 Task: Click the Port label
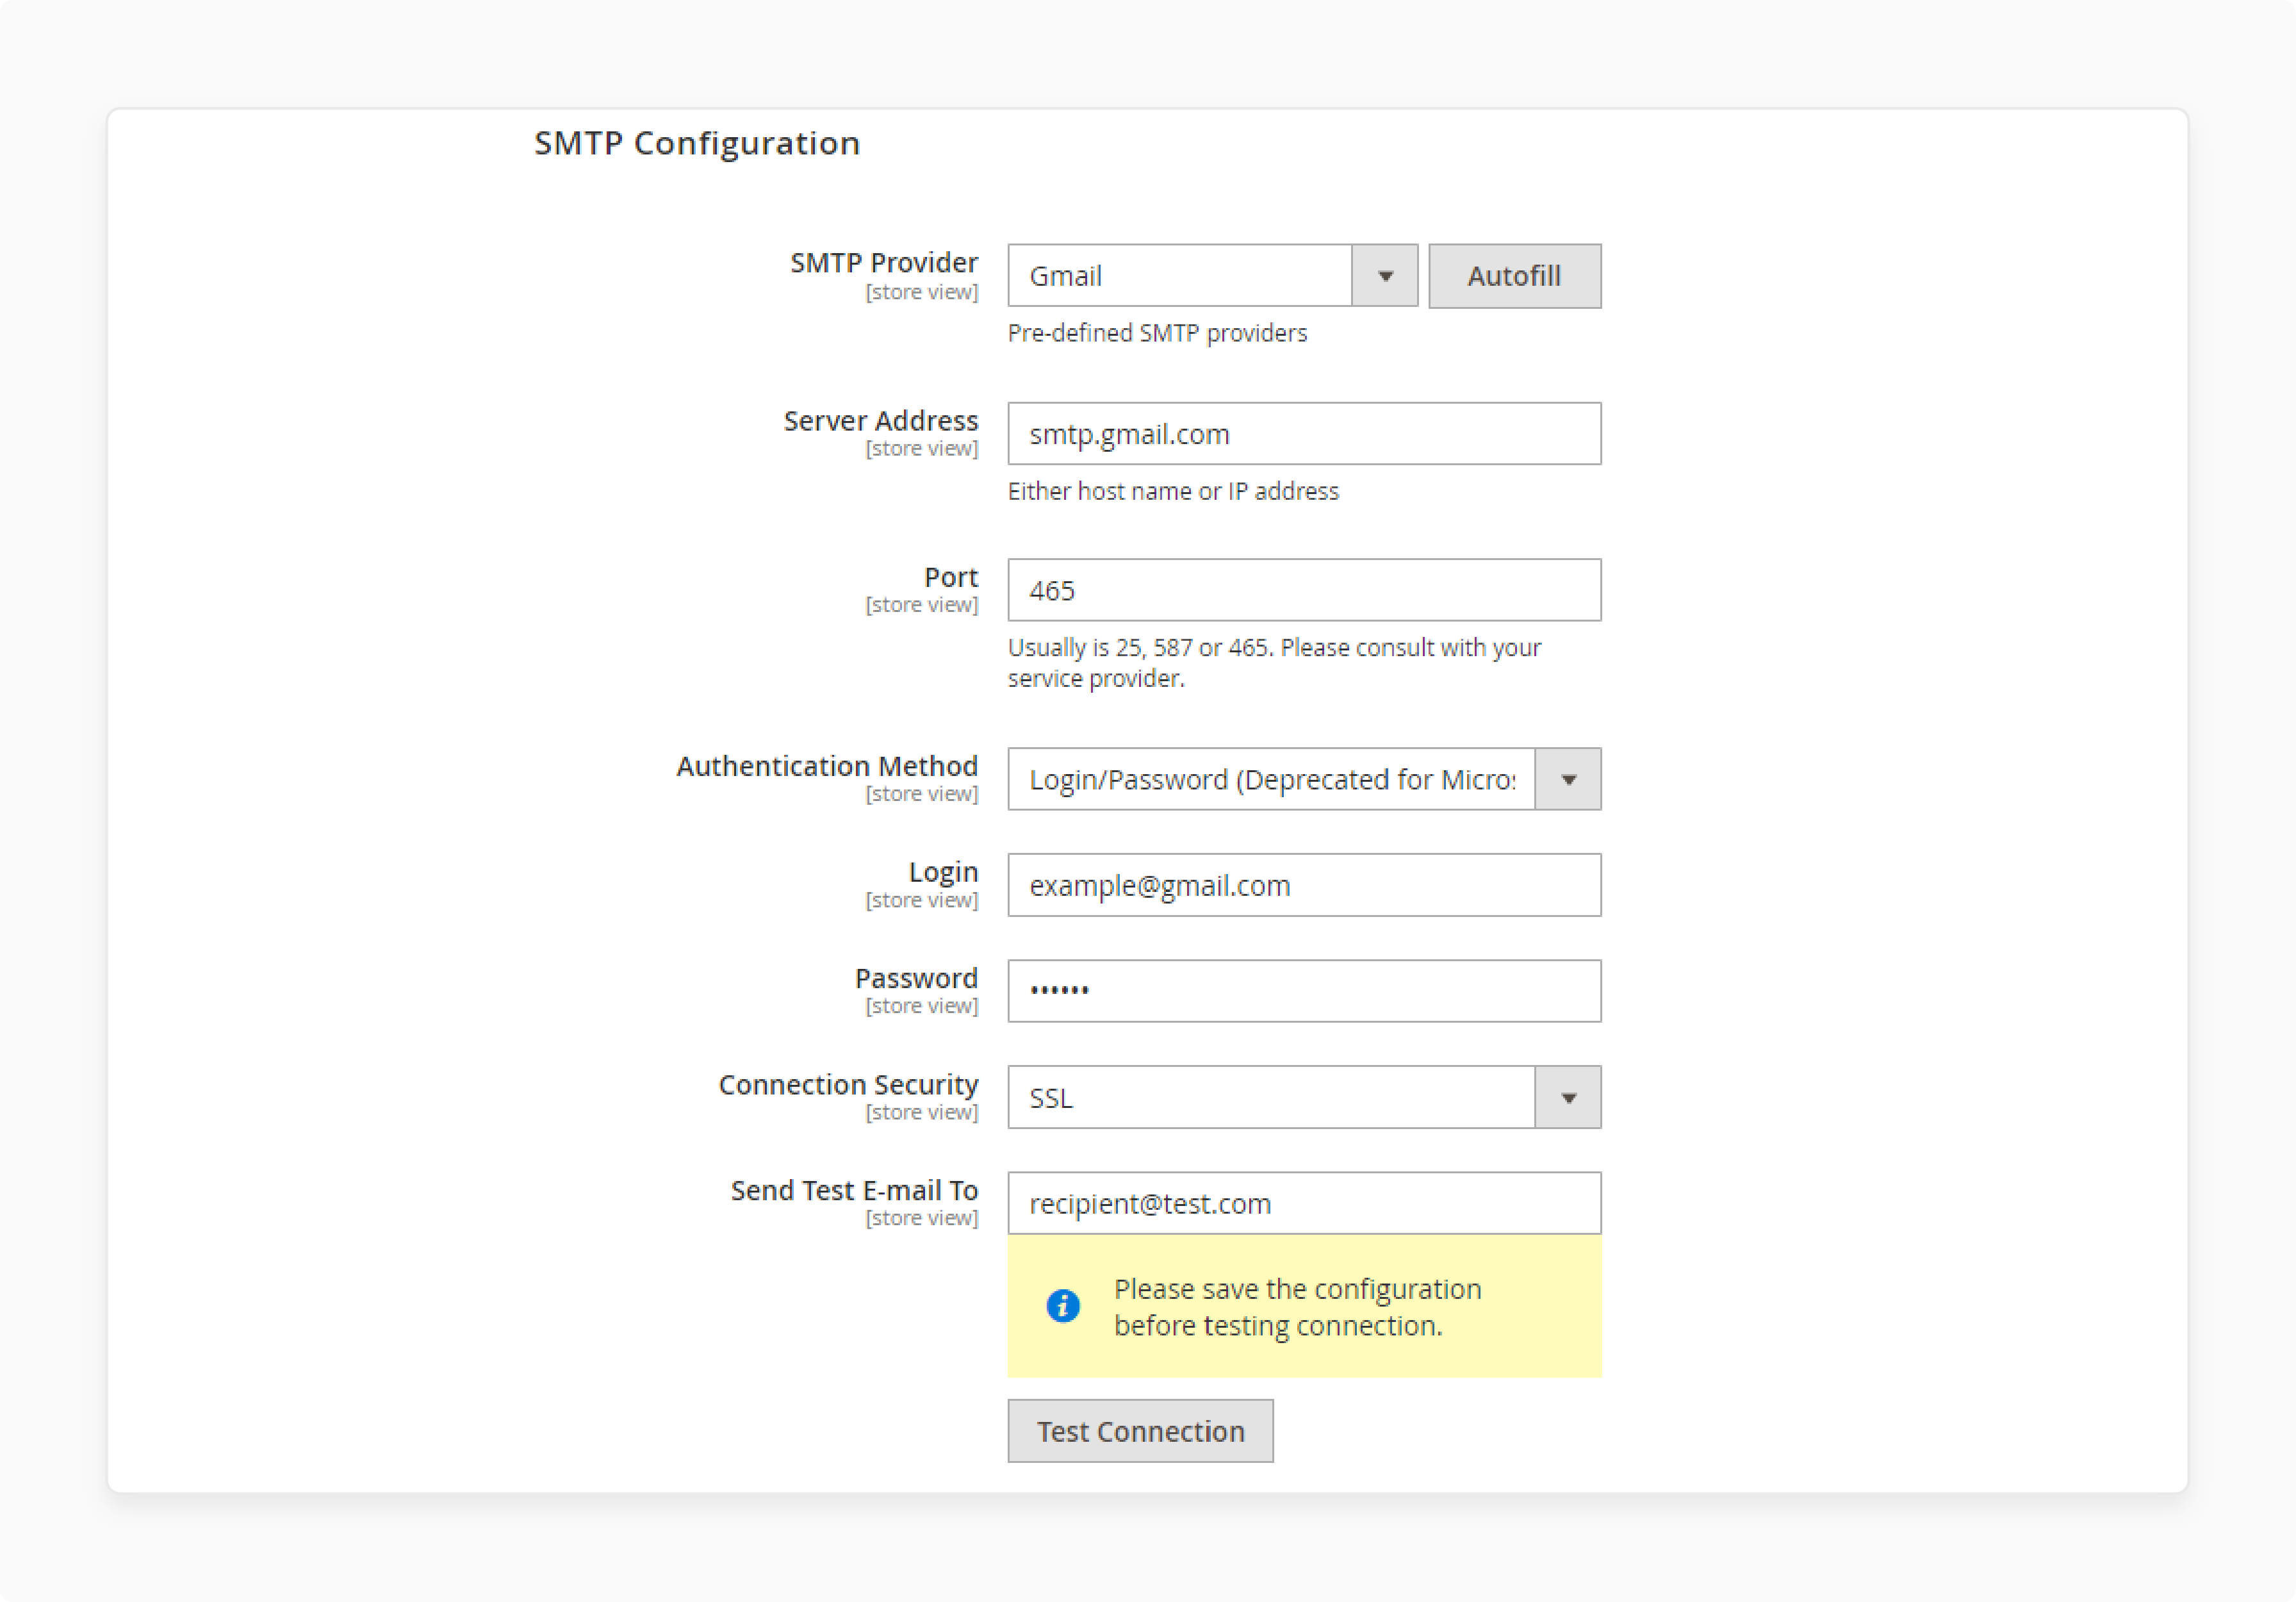pos(951,577)
